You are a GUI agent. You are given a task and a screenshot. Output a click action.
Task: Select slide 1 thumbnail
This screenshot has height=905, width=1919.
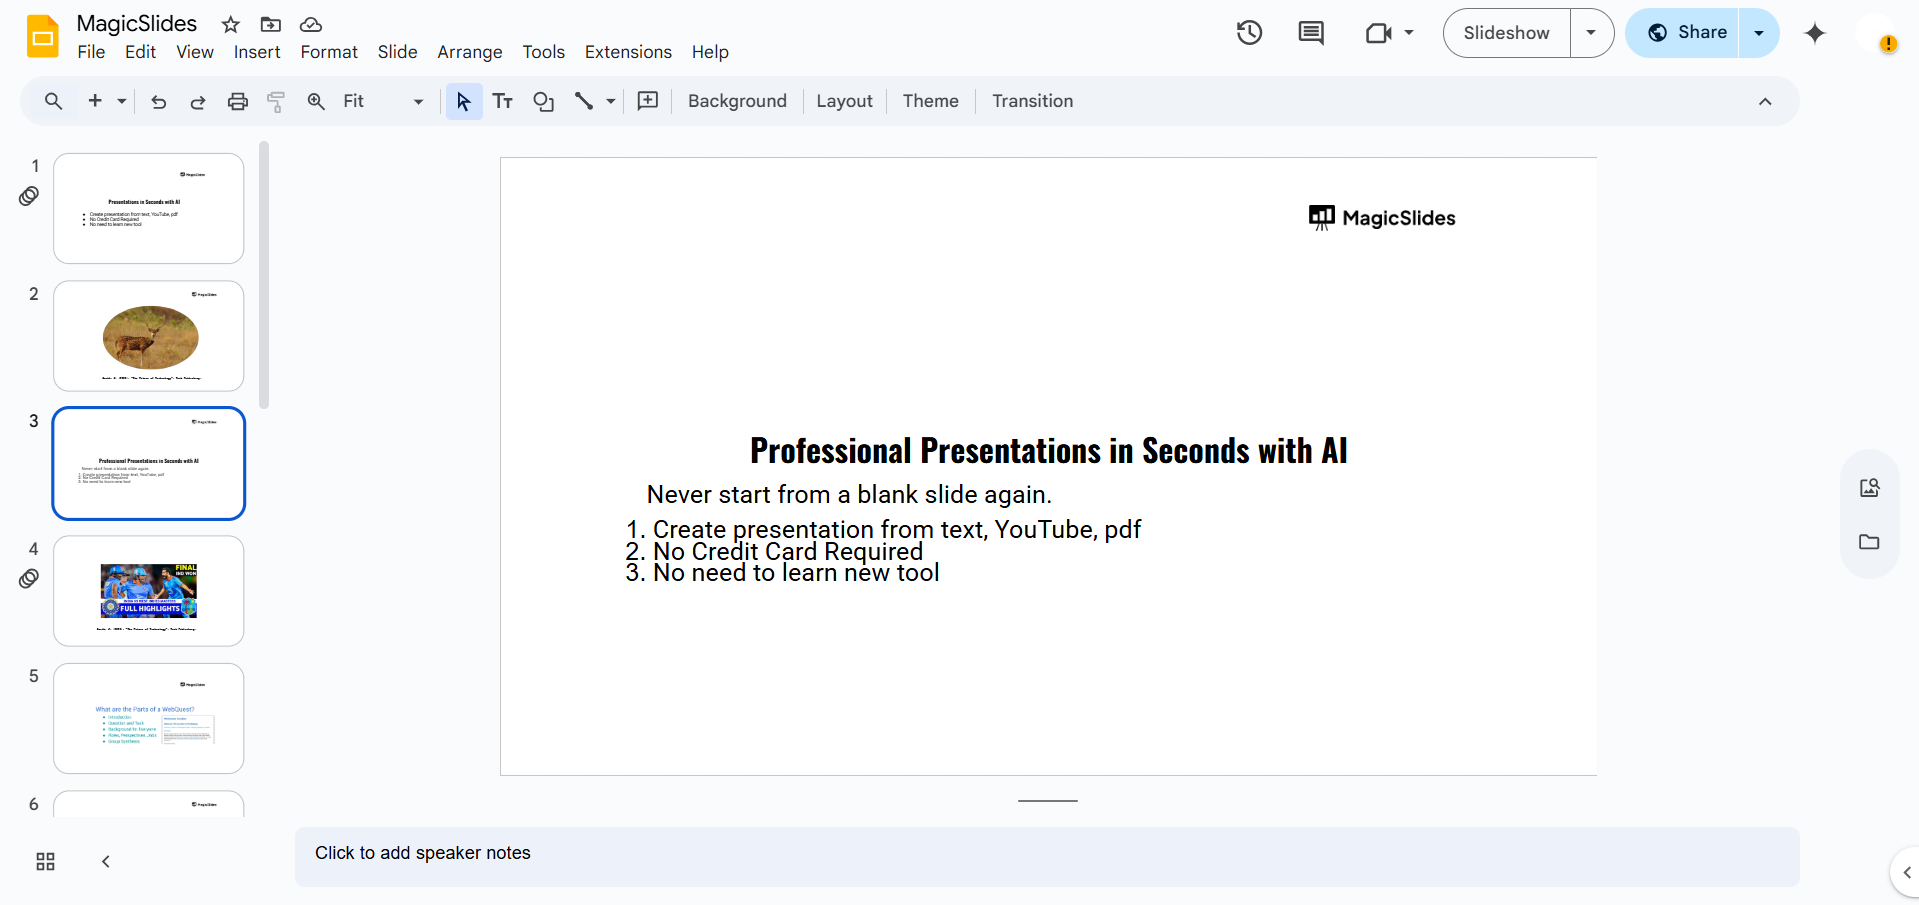click(x=149, y=208)
